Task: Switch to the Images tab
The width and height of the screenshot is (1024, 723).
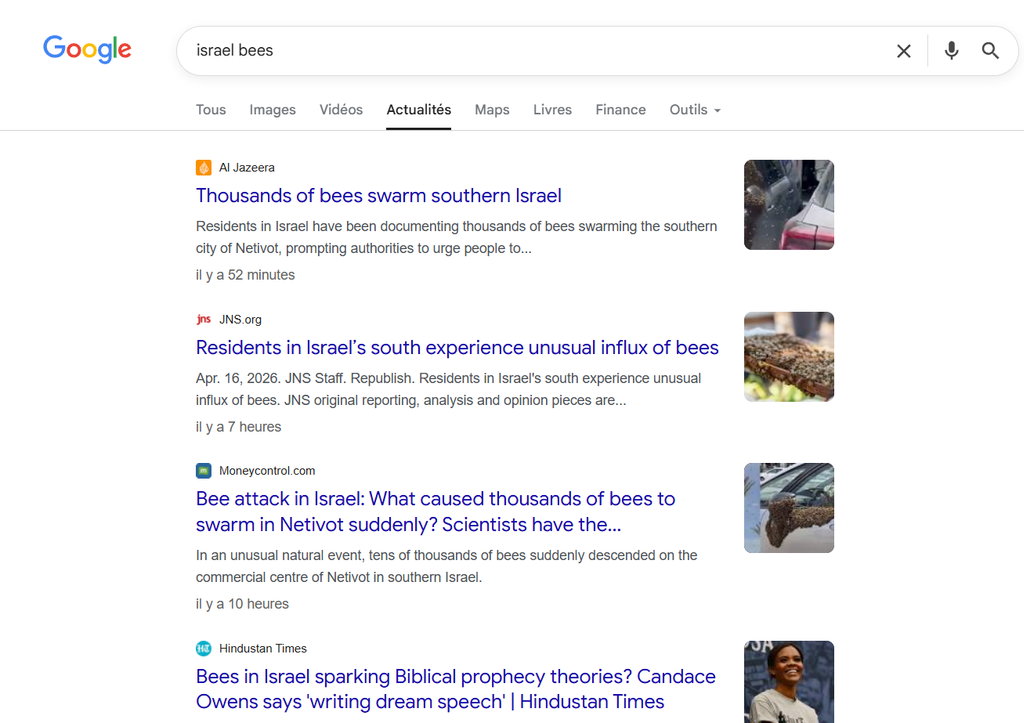Action: tap(272, 110)
